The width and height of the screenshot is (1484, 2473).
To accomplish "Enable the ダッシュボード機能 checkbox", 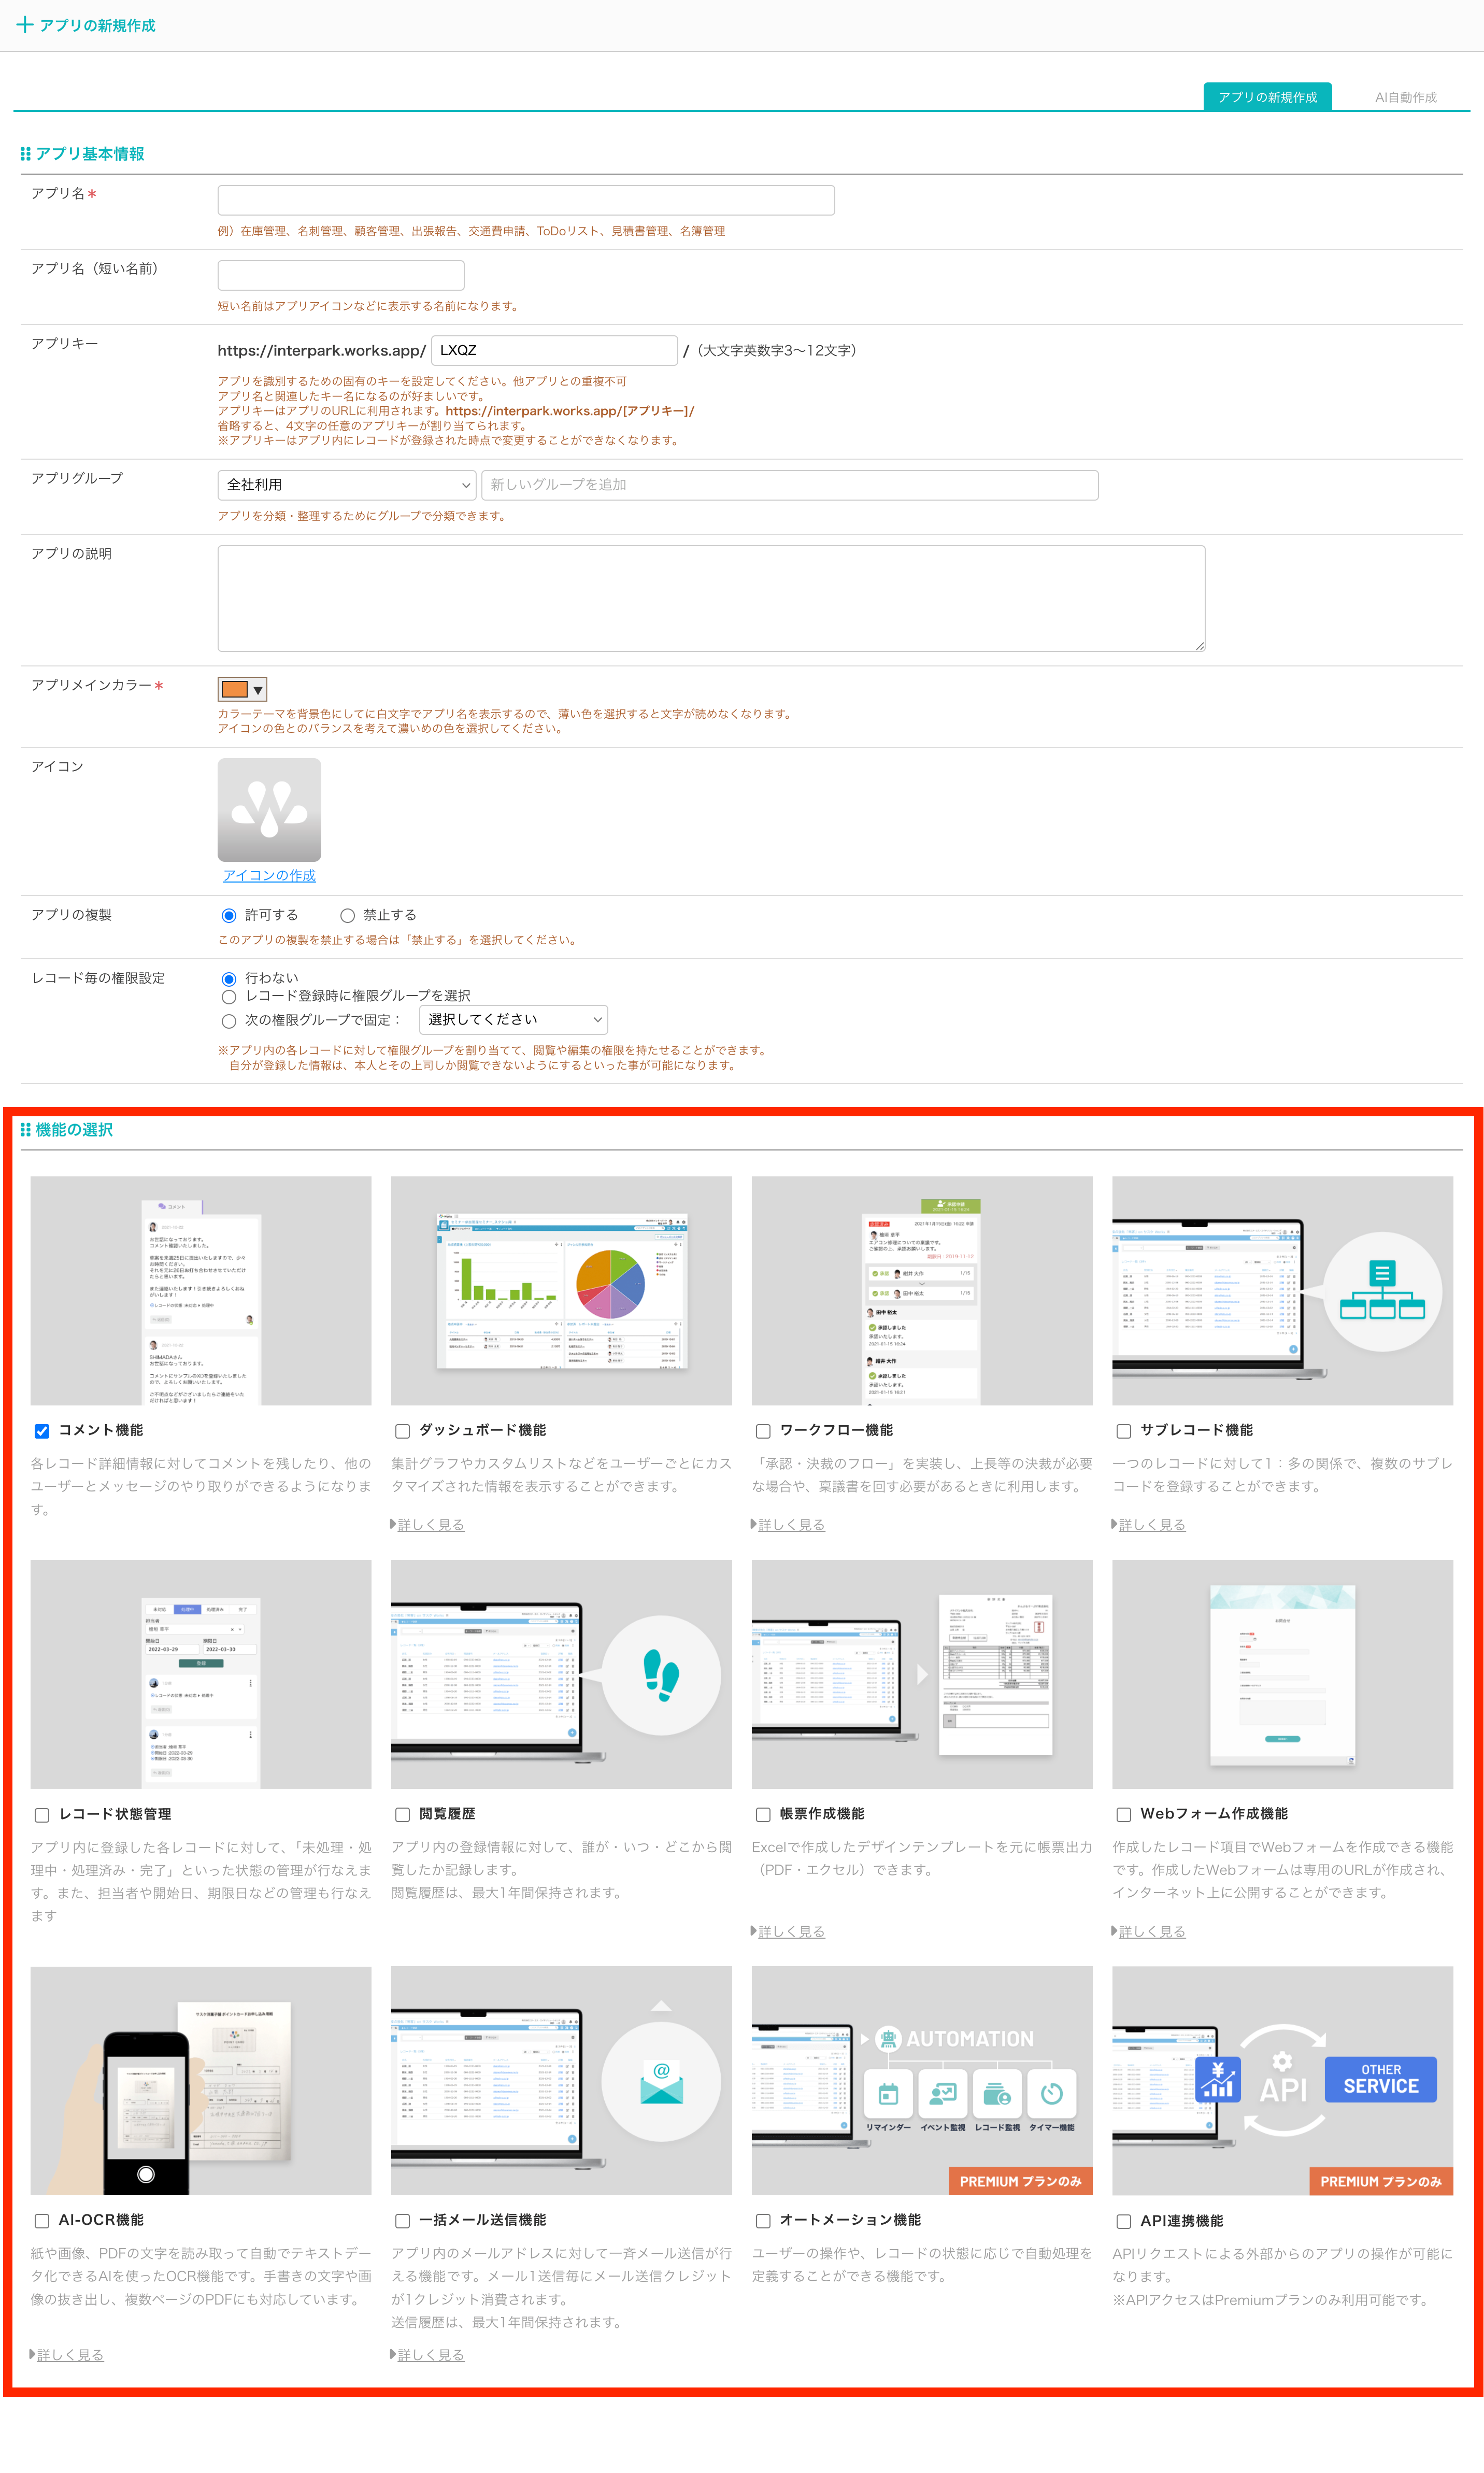I will point(402,1431).
